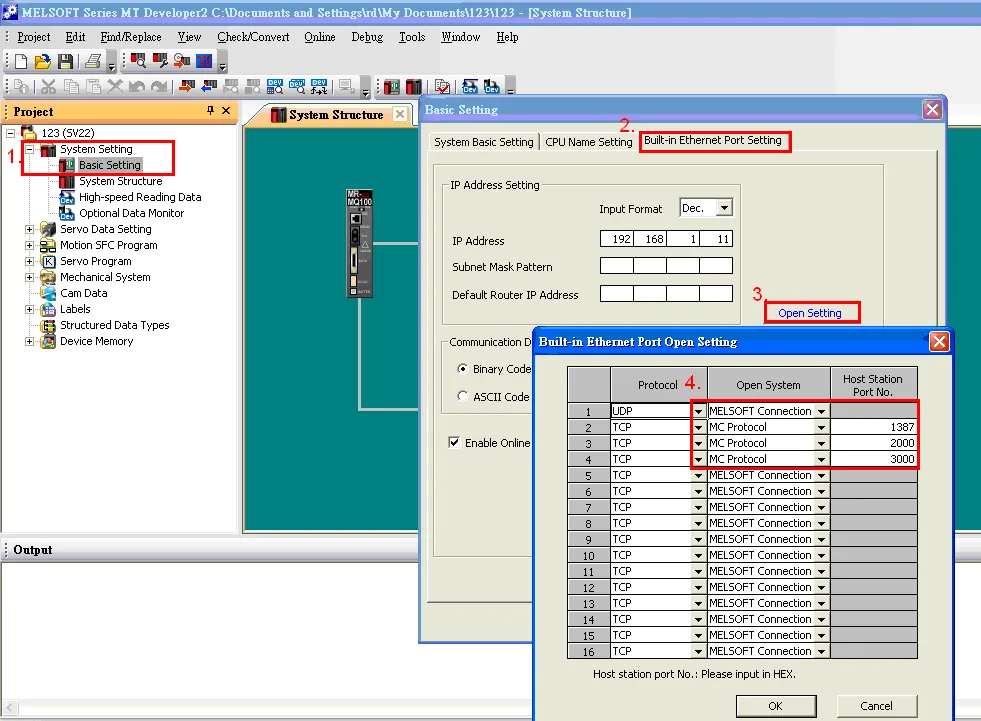Screen dimensions: 981x721
Task: Select Optional Data Monitor tree item
Action: tap(131, 213)
